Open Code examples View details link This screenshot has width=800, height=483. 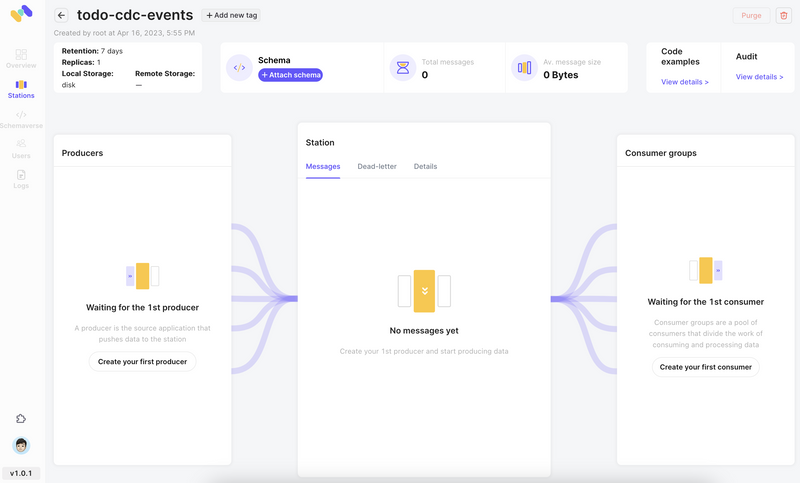coord(685,82)
